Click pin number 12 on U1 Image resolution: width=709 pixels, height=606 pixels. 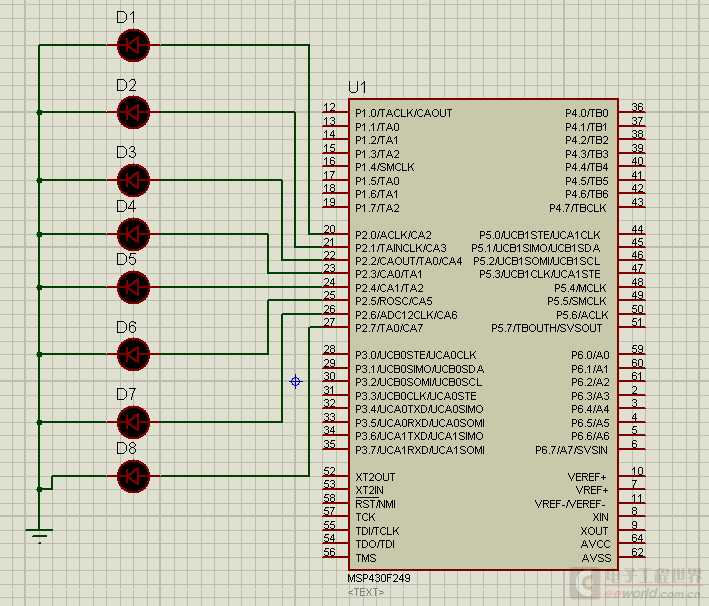click(330, 107)
